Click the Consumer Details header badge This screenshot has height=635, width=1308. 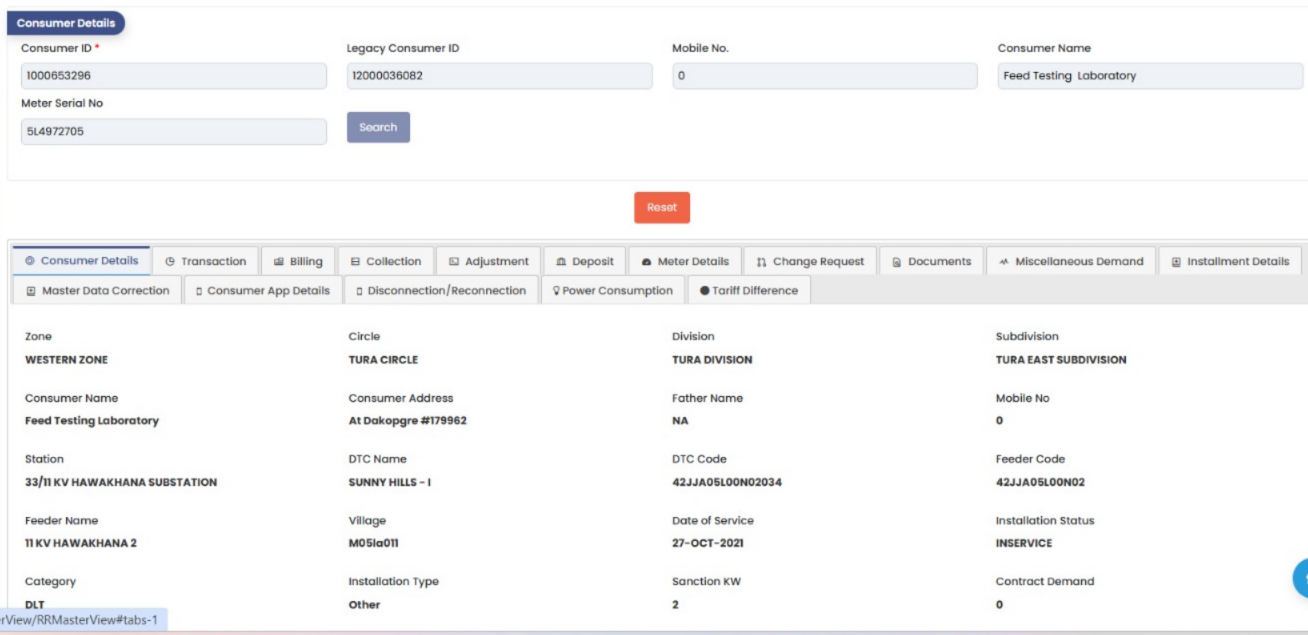tap(66, 23)
